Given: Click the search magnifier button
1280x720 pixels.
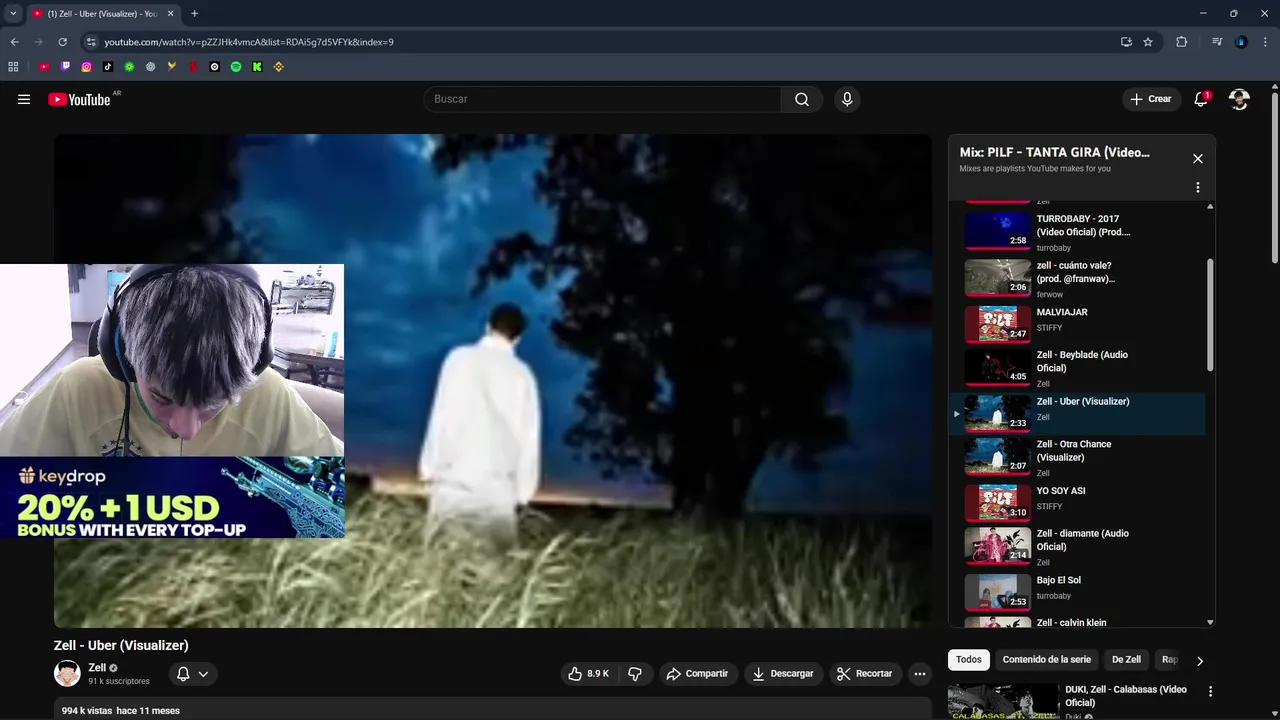Looking at the screenshot, I should (x=802, y=99).
